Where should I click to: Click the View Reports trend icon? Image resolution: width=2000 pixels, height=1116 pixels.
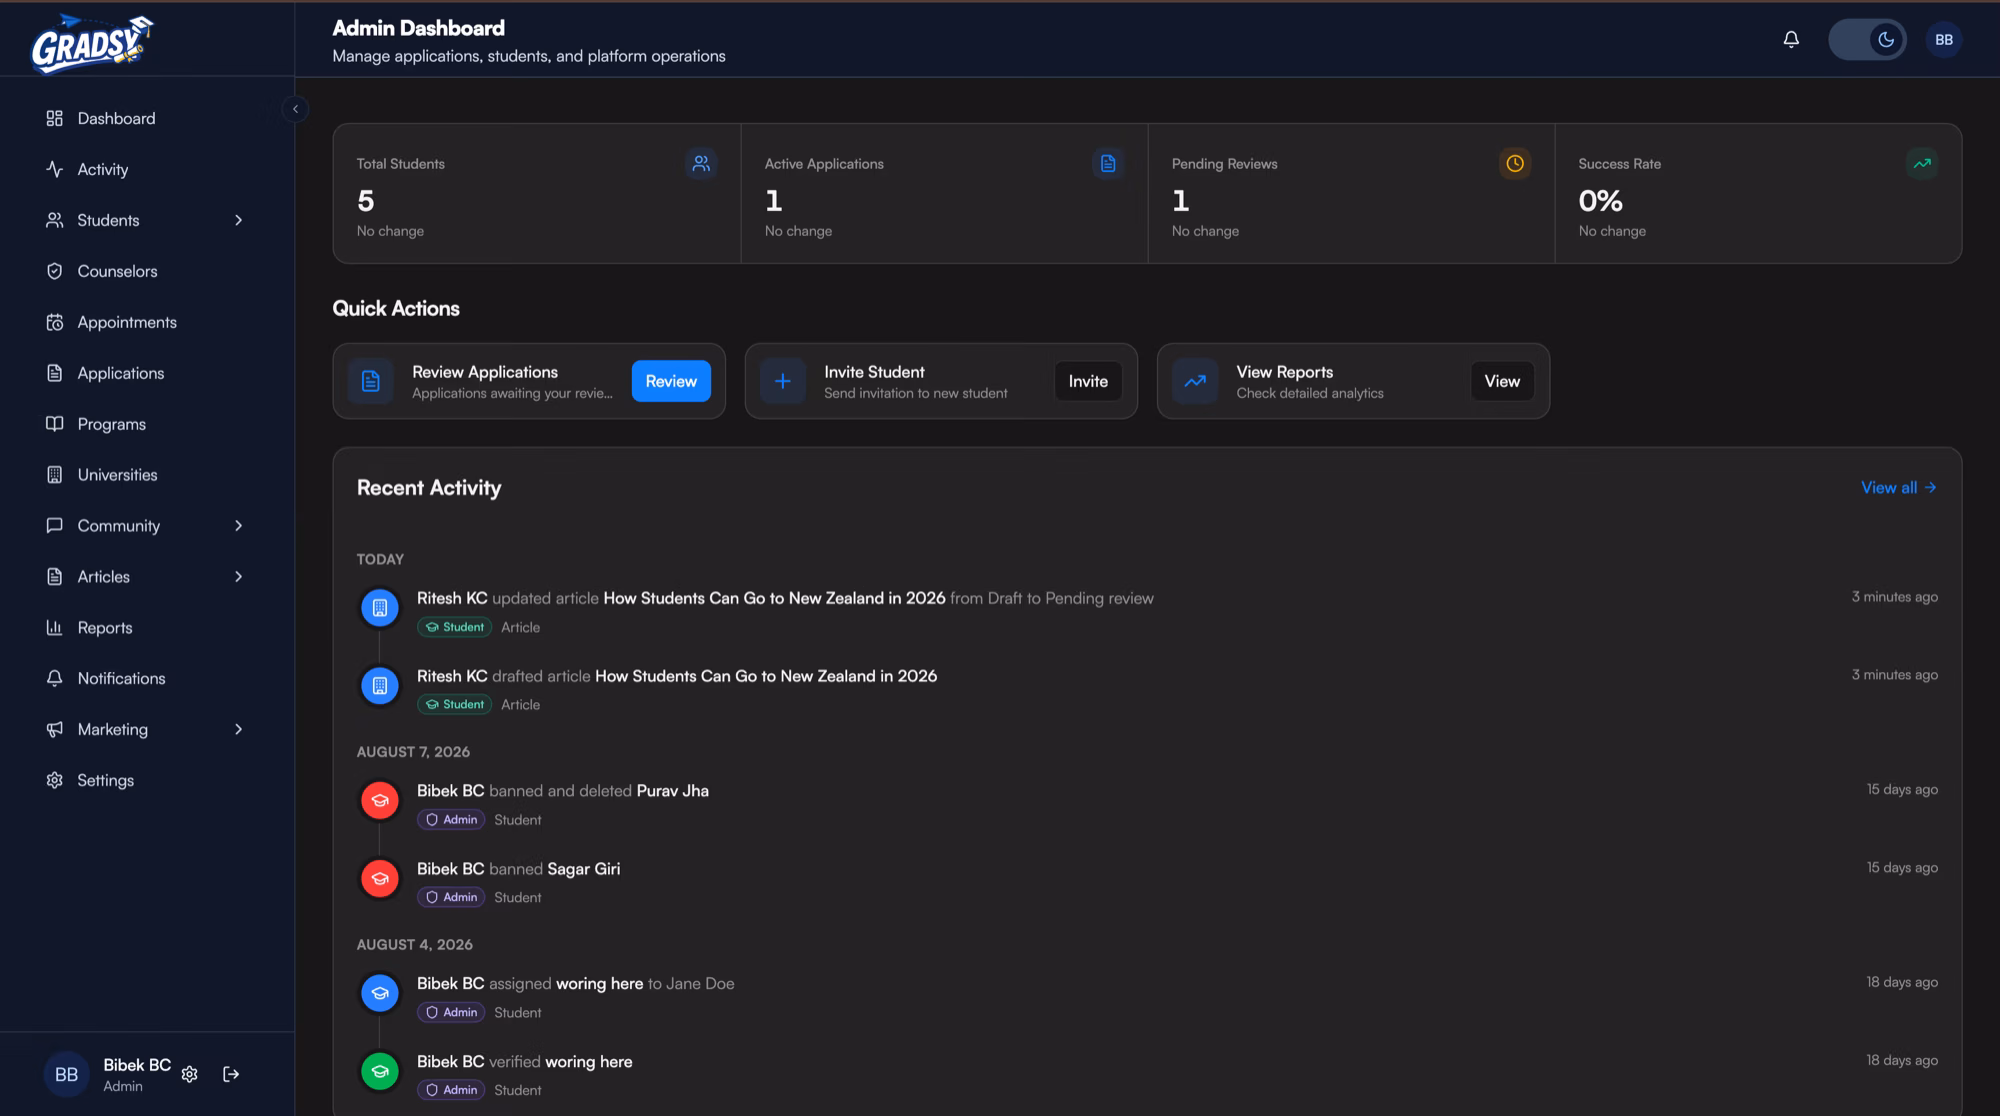(x=1195, y=381)
